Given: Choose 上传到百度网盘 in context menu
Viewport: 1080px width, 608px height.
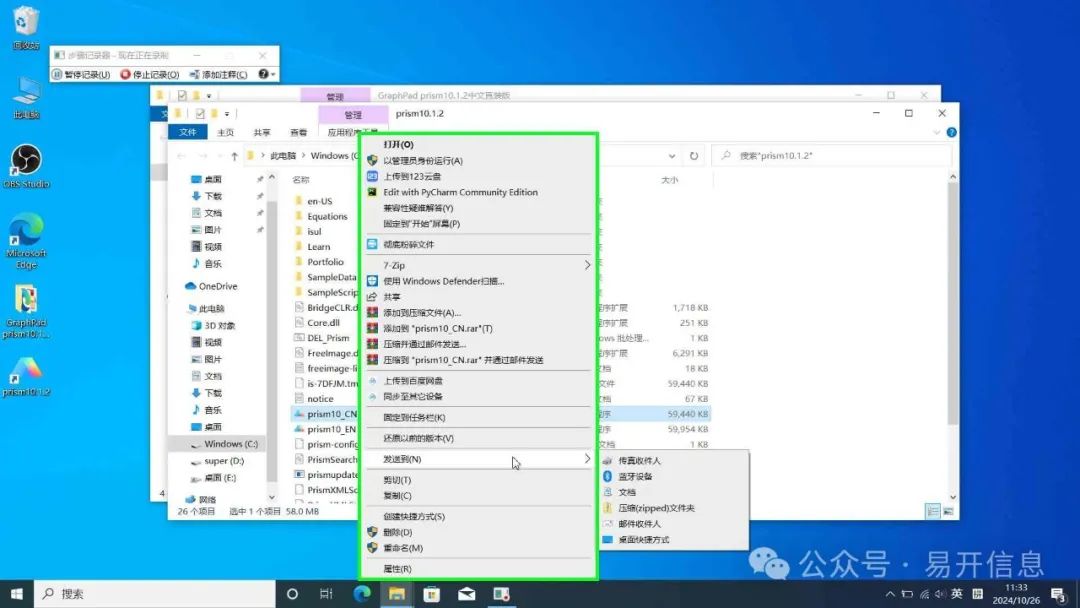Looking at the screenshot, I should tap(477, 381).
